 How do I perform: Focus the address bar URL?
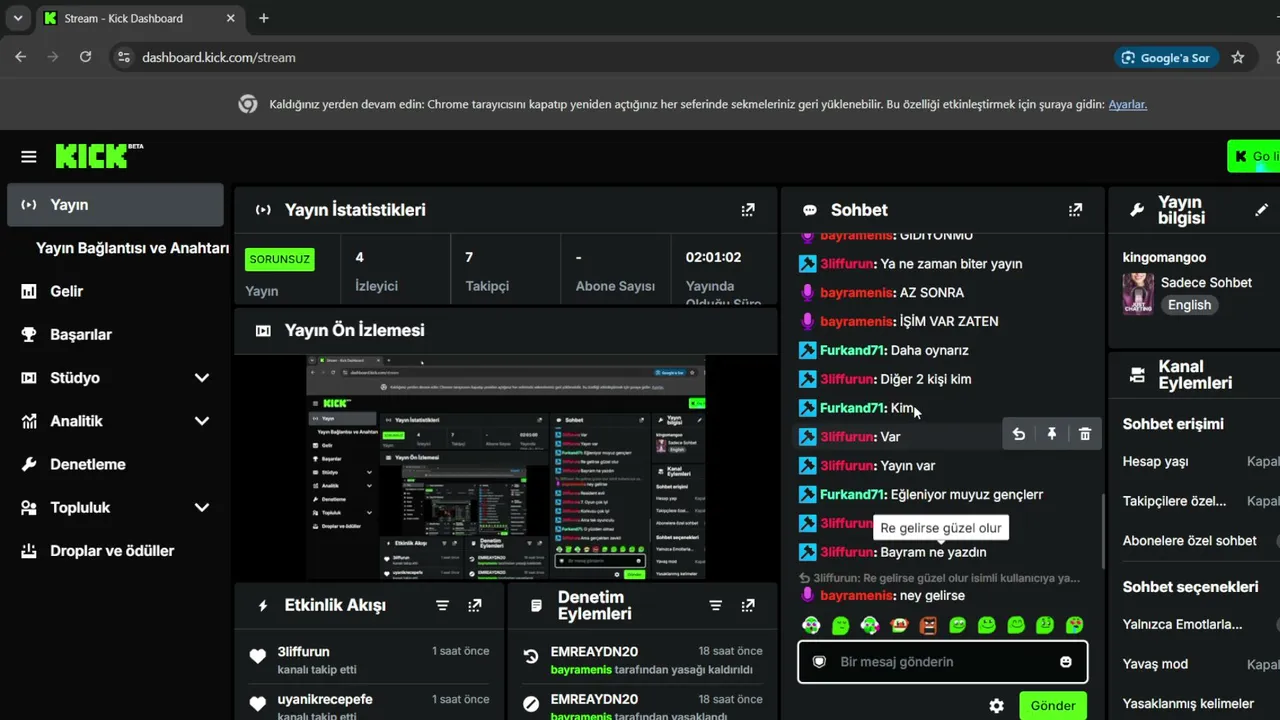tap(219, 58)
